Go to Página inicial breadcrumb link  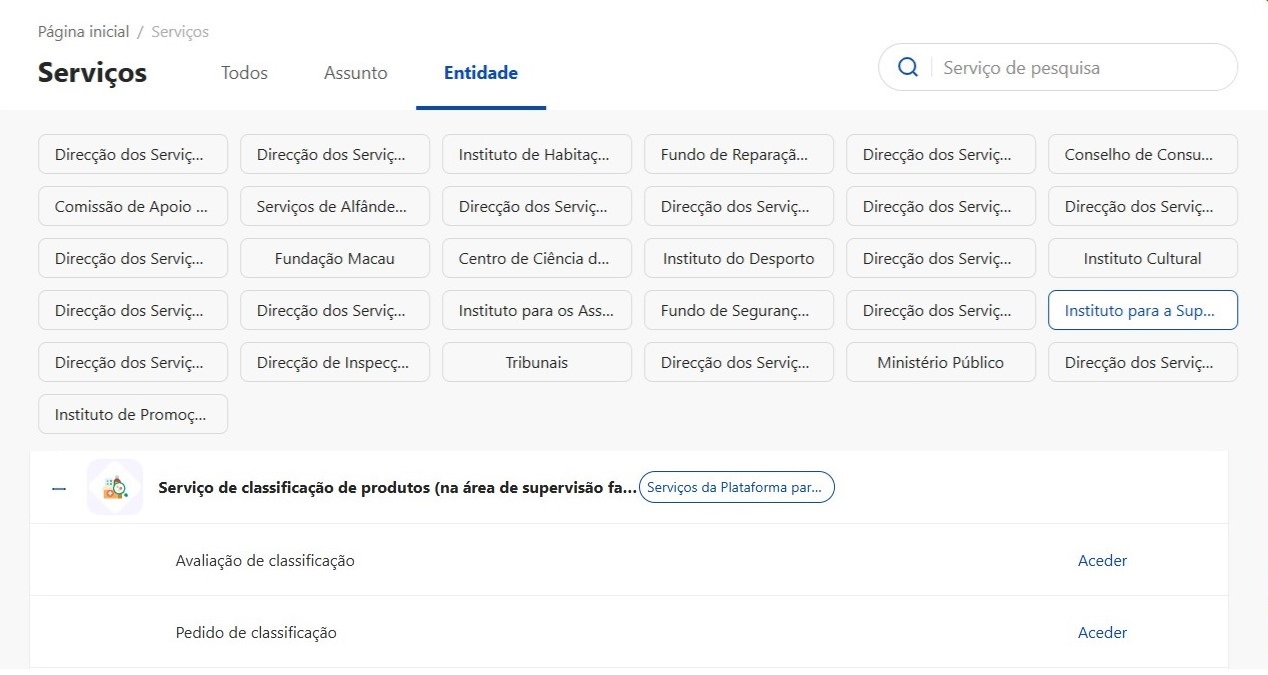point(83,32)
